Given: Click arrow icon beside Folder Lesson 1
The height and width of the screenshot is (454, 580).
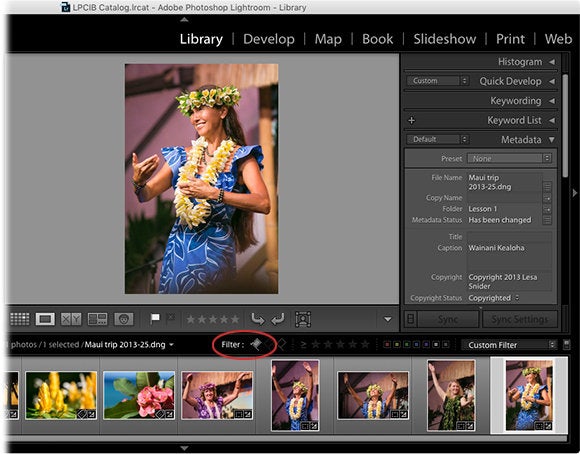Looking at the screenshot, I should [x=547, y=209].
